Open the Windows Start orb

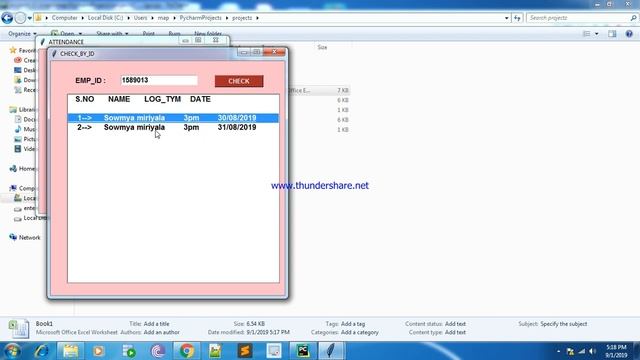(x=11, y=351)
